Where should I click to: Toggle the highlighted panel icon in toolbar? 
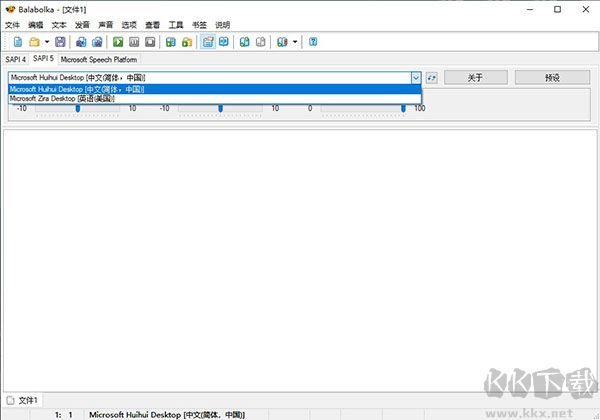pyautogui.click(x=208, y=42)
